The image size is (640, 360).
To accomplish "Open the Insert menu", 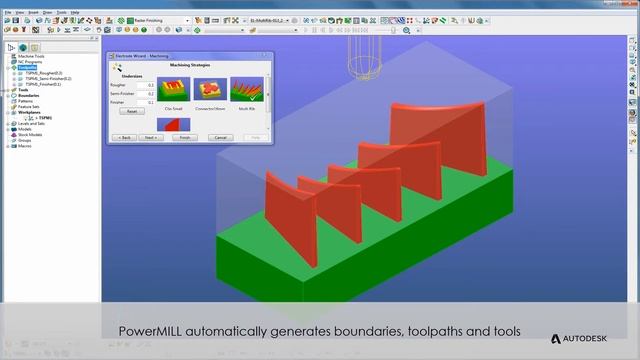I will tap(33, 13).
